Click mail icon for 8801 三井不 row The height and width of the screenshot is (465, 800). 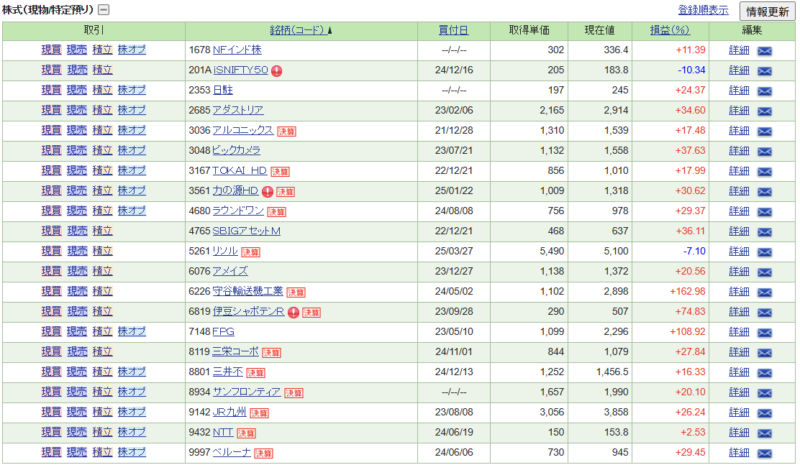click(764, 373)
